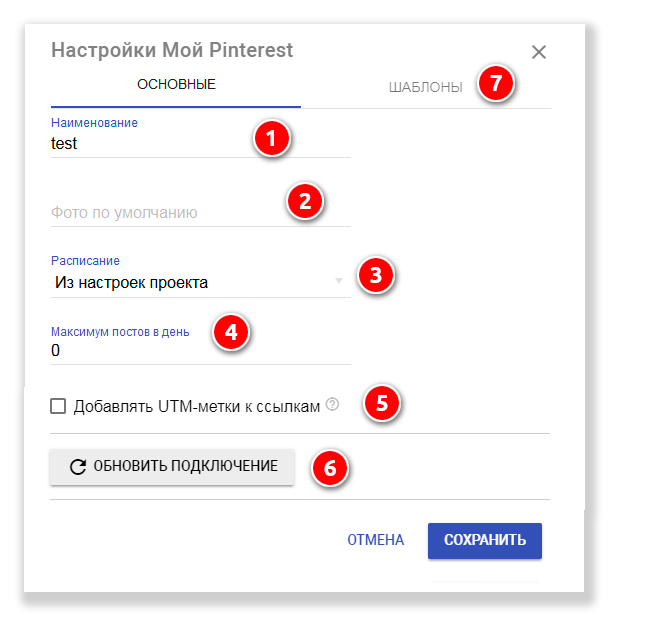Enable the UTM-метки checkbox
The height and width of the screenshot is (637, 646).
point(58,406)
